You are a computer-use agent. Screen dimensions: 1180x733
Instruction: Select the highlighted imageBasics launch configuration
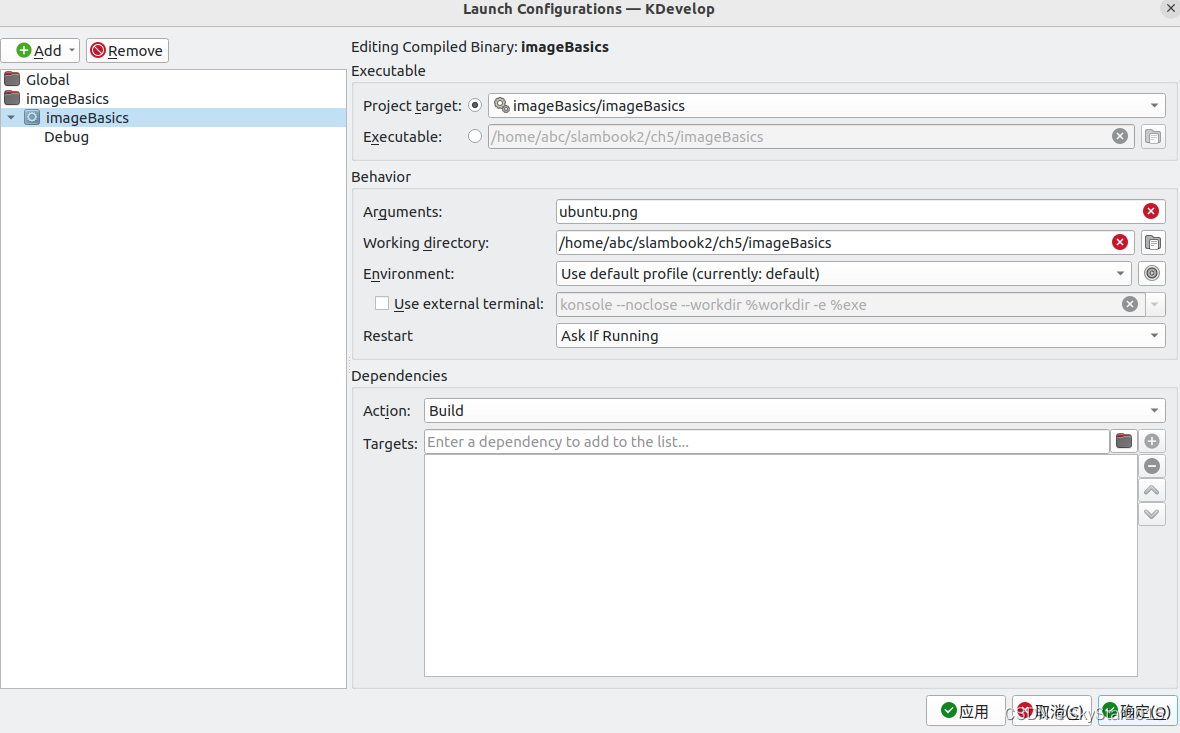click(174, 117)
